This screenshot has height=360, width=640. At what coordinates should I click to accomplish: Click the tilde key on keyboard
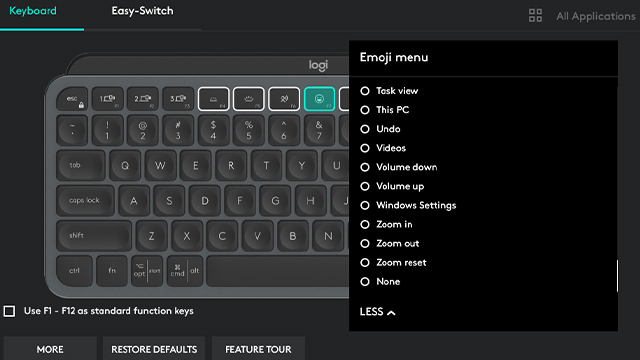[72, 130]
